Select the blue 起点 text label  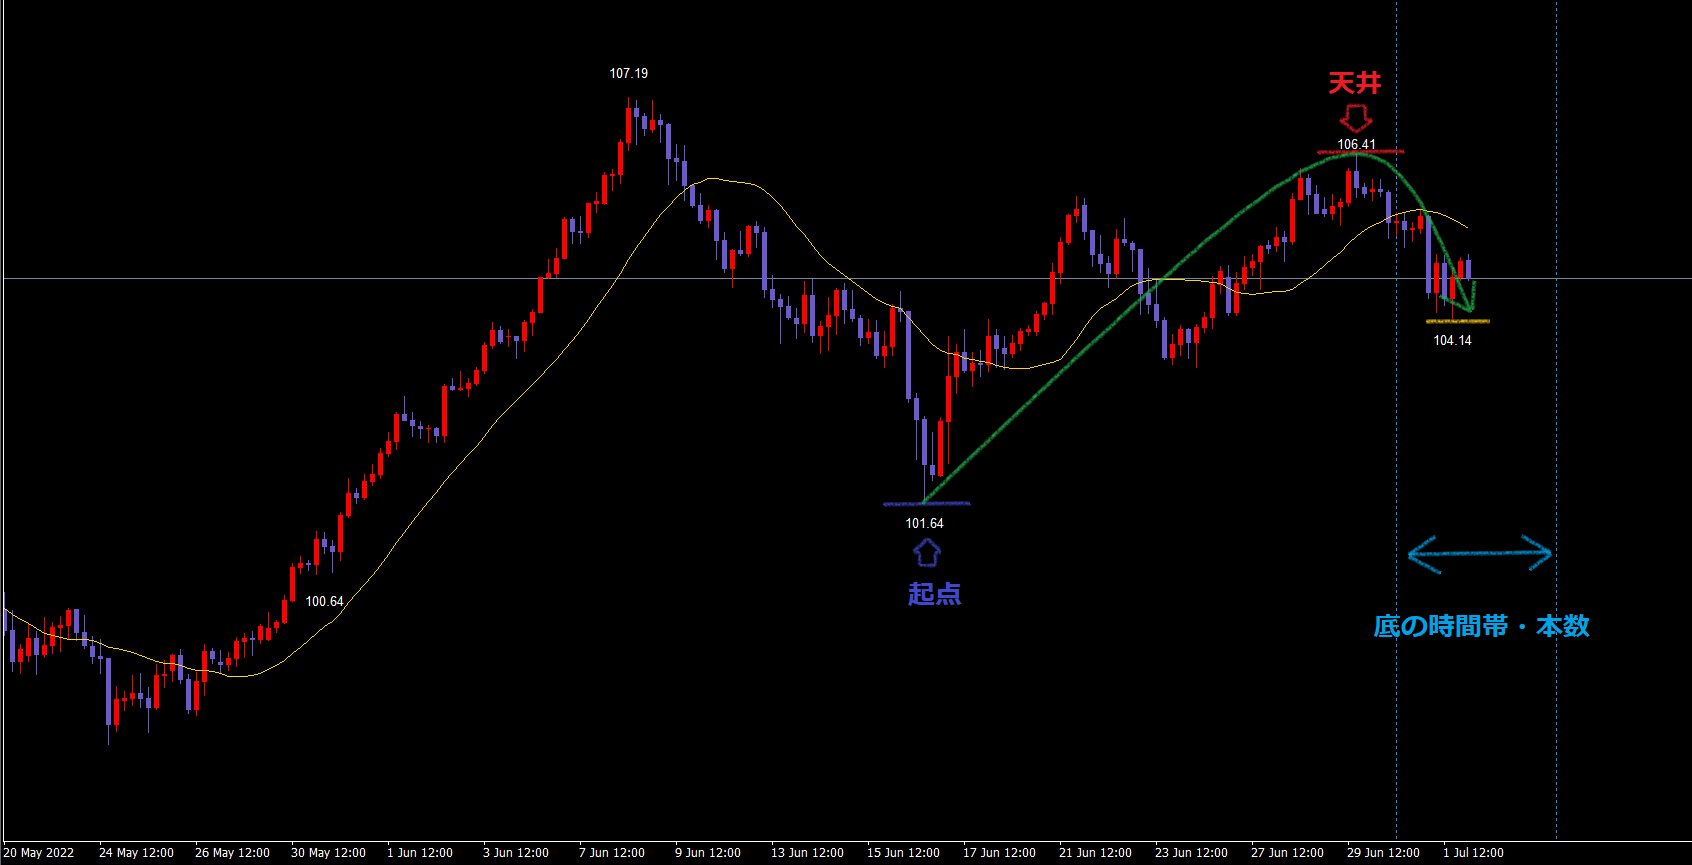coord(934,594)
